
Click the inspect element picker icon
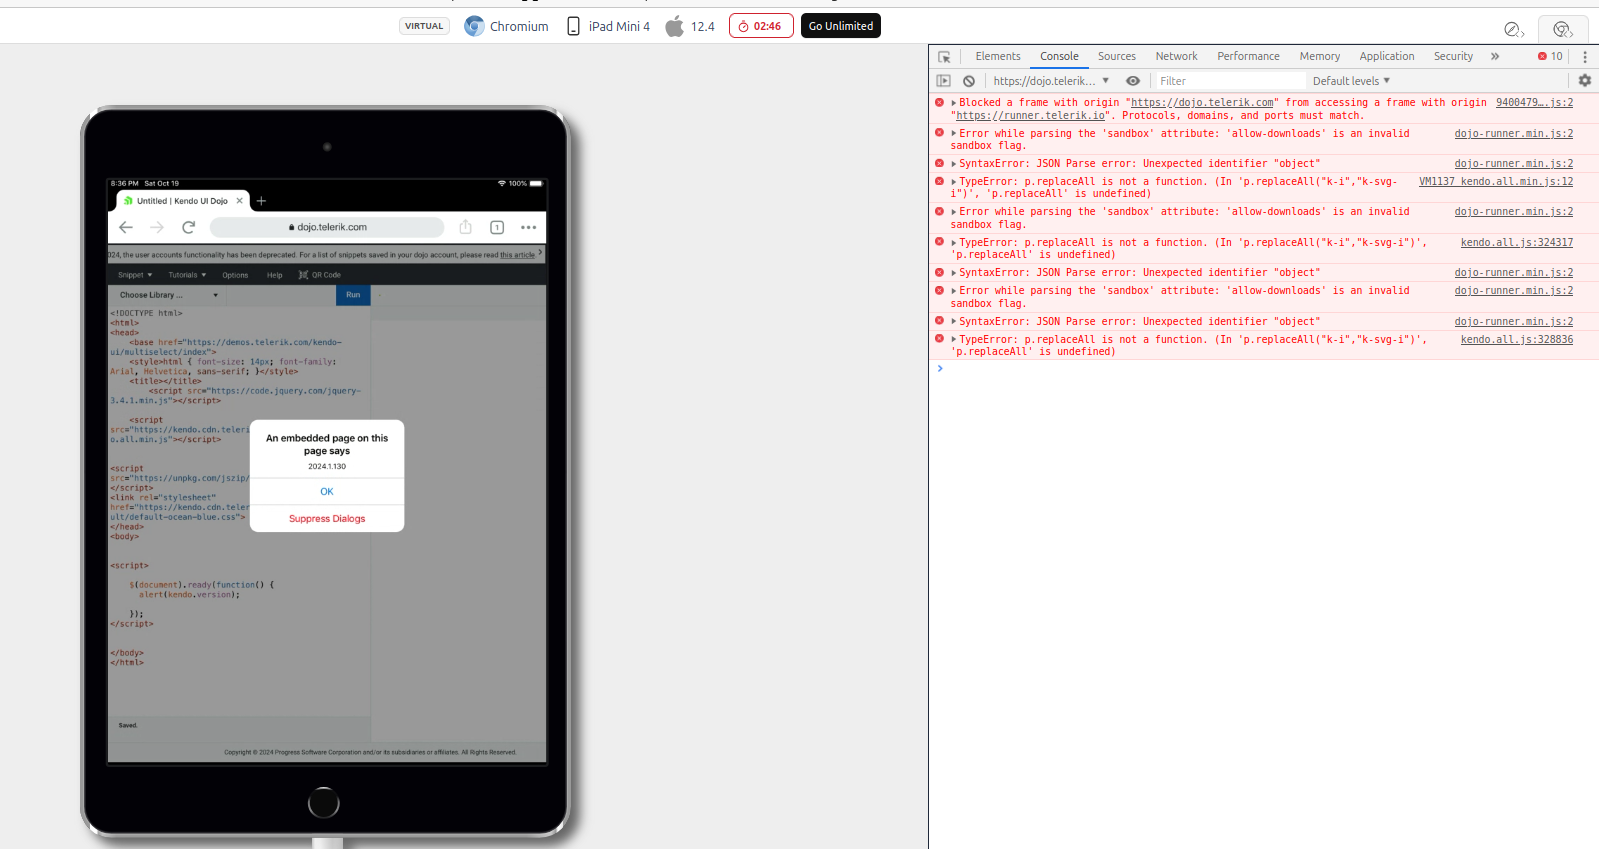tap(944, 57)
